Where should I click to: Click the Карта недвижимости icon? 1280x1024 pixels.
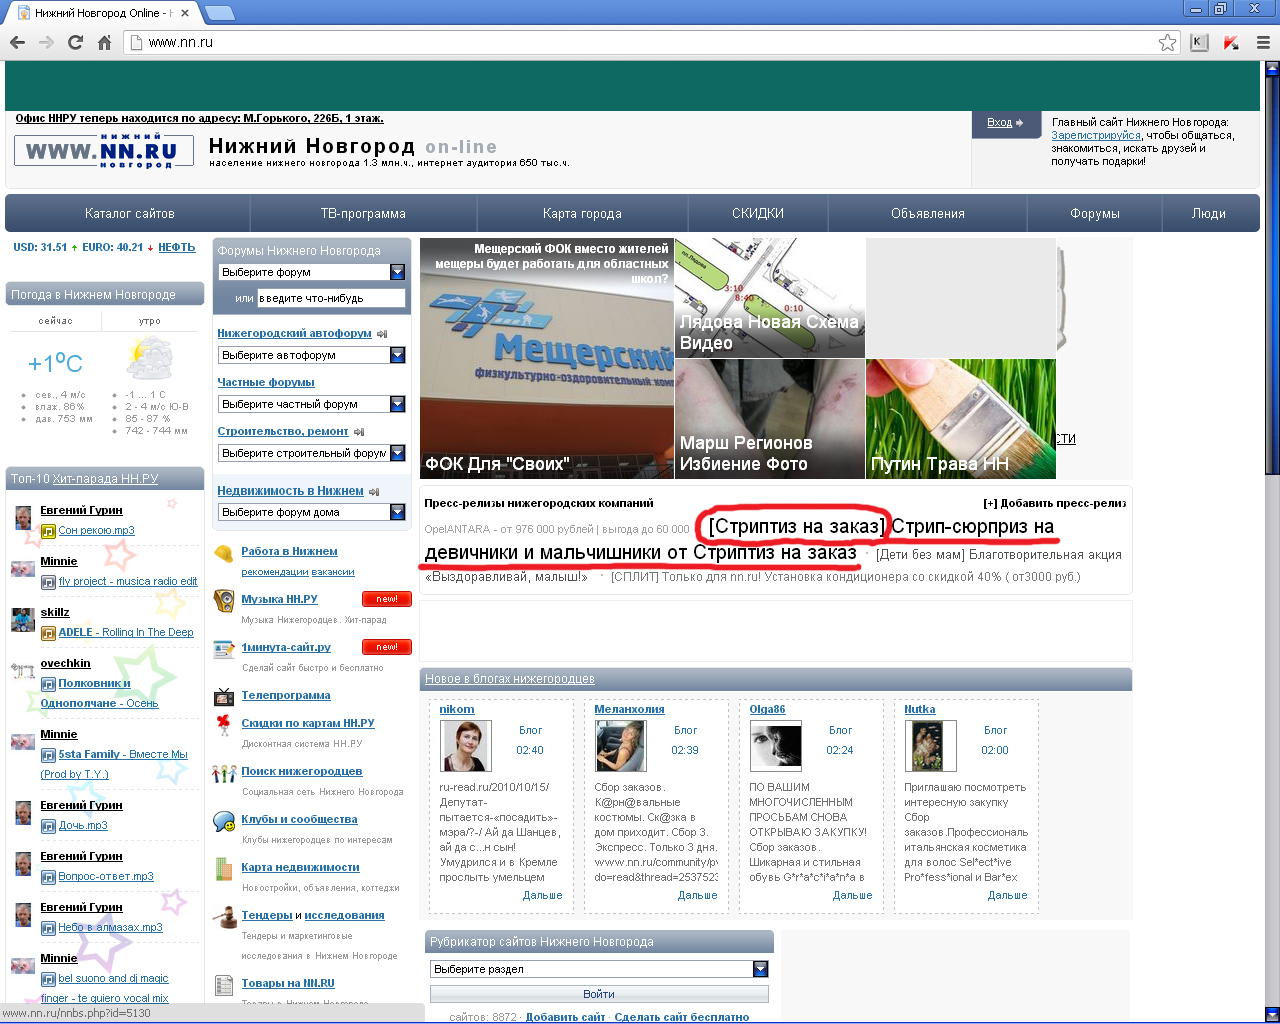point(224,869)
